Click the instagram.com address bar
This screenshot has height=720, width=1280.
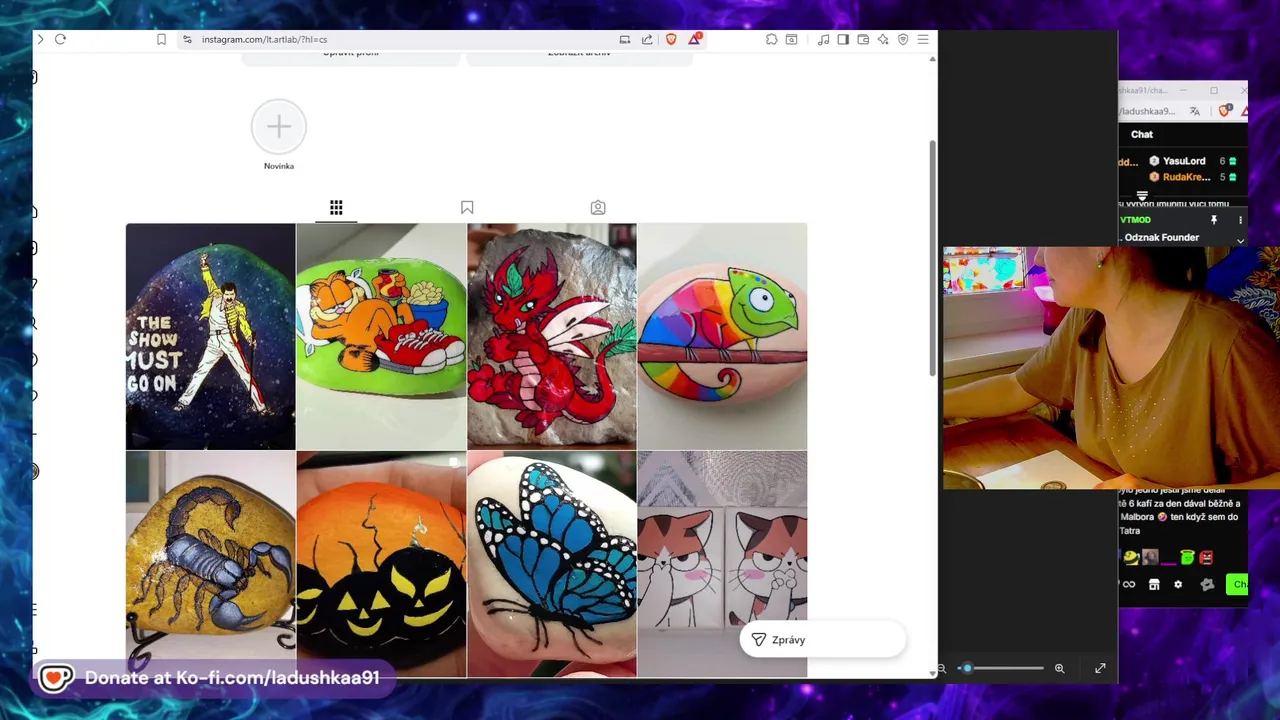(x=400, y=39)
